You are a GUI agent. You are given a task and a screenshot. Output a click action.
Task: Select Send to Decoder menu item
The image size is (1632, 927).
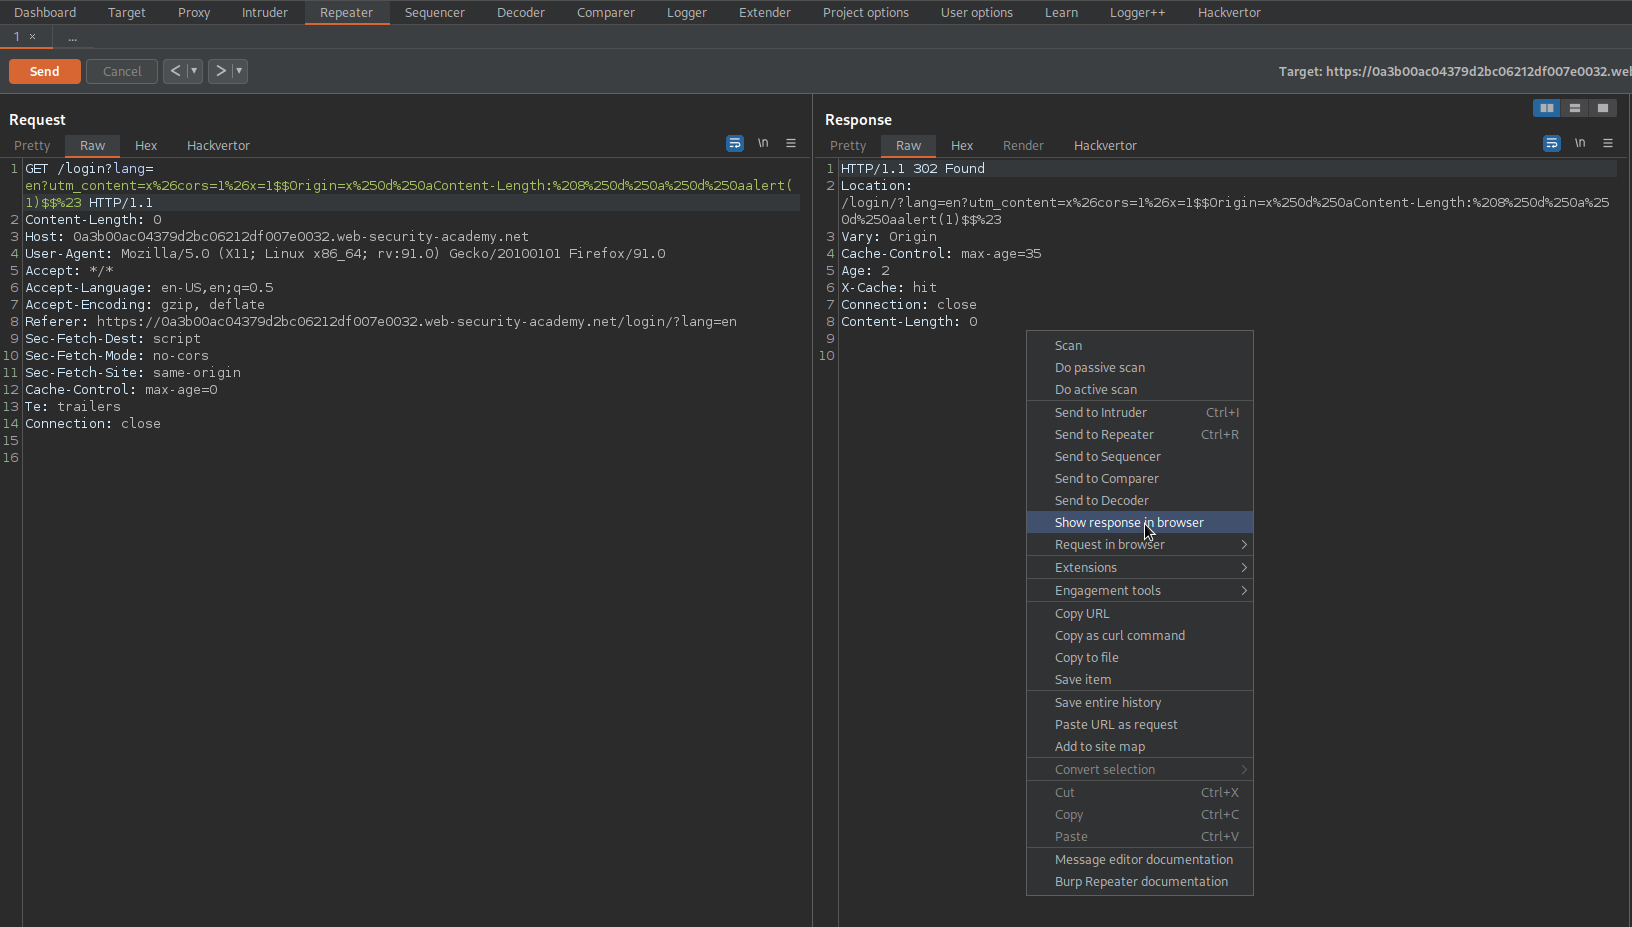(x=1140, y=501)
